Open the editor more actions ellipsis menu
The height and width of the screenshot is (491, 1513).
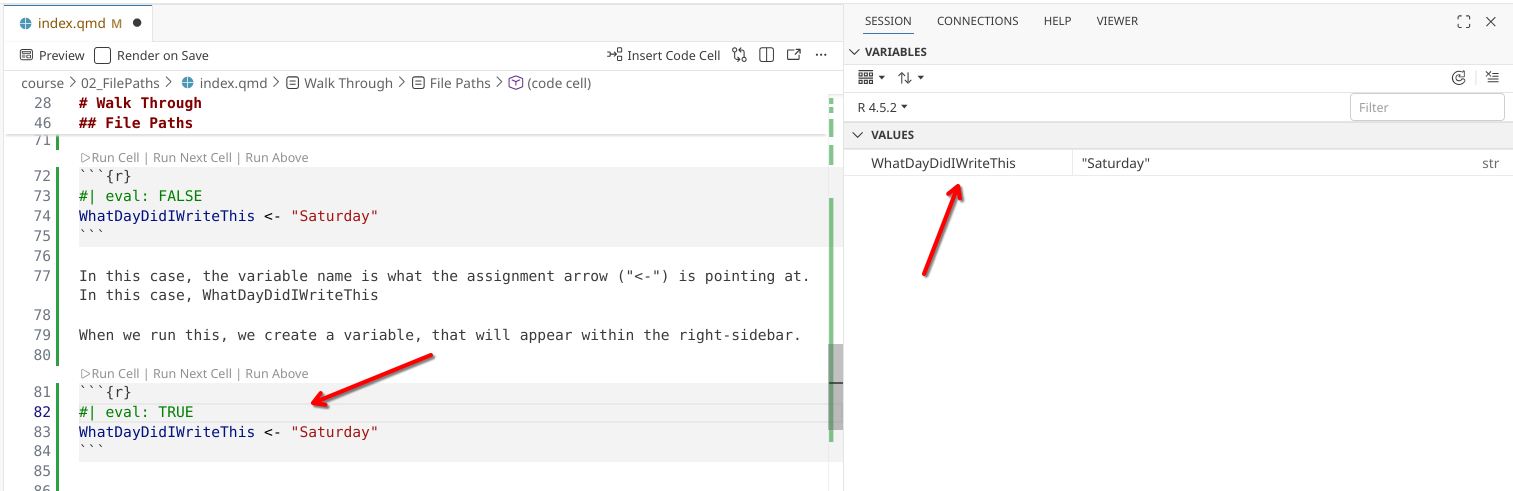pos(821,55)
